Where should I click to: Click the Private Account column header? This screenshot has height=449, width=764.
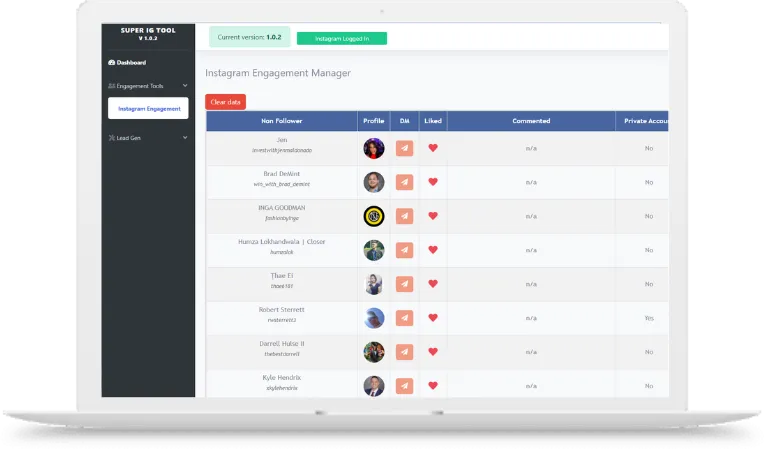point(642,121)
